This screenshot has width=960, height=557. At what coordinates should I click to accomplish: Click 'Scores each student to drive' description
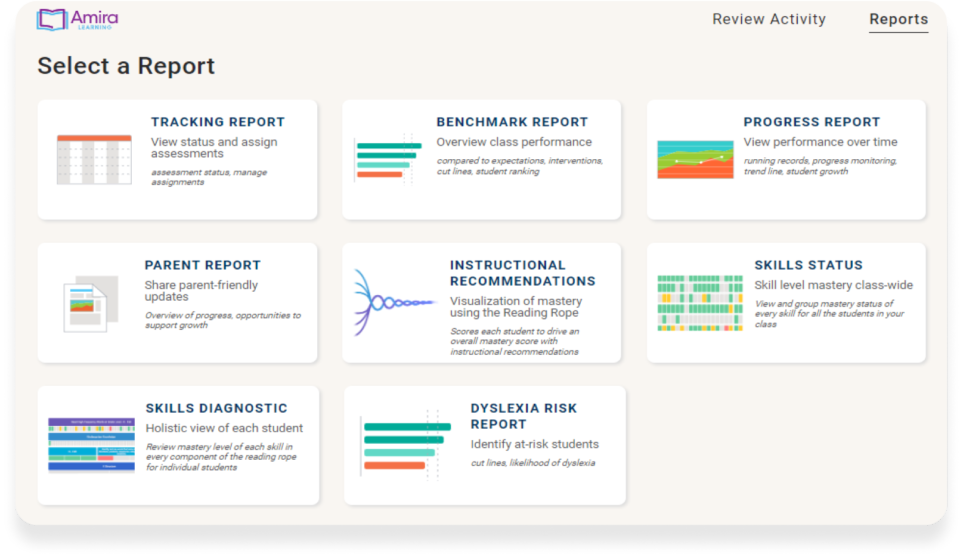pos(514,342)
